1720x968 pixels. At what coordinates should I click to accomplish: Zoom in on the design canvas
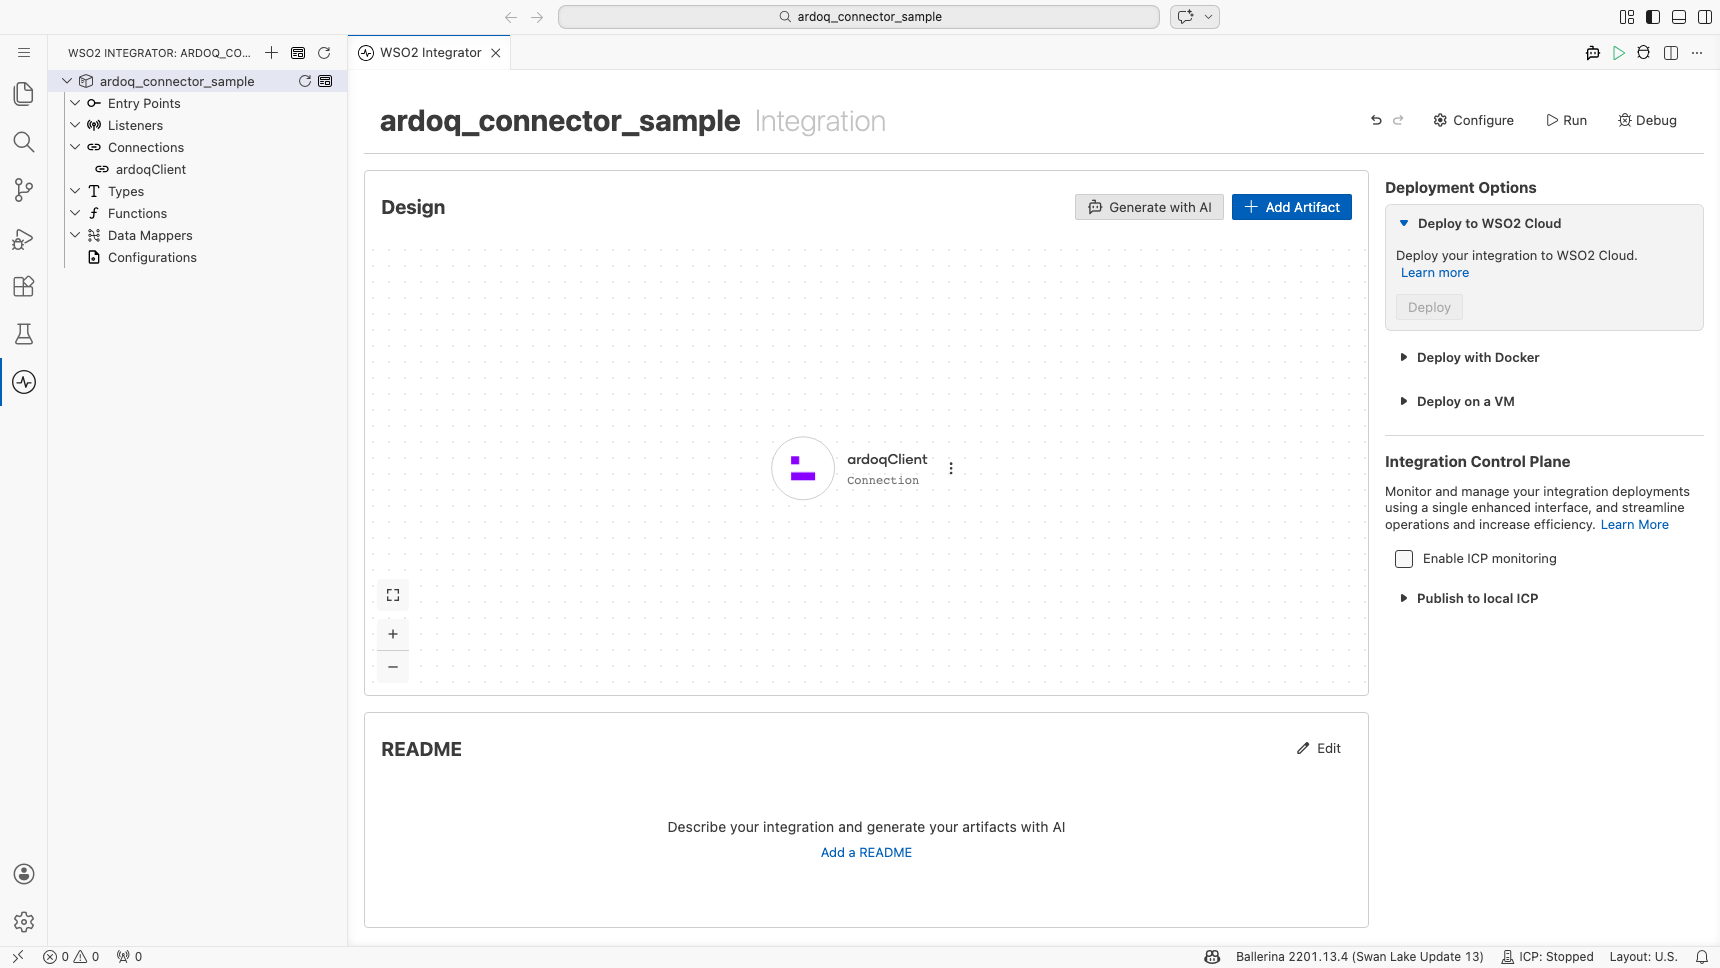[393, 634]
